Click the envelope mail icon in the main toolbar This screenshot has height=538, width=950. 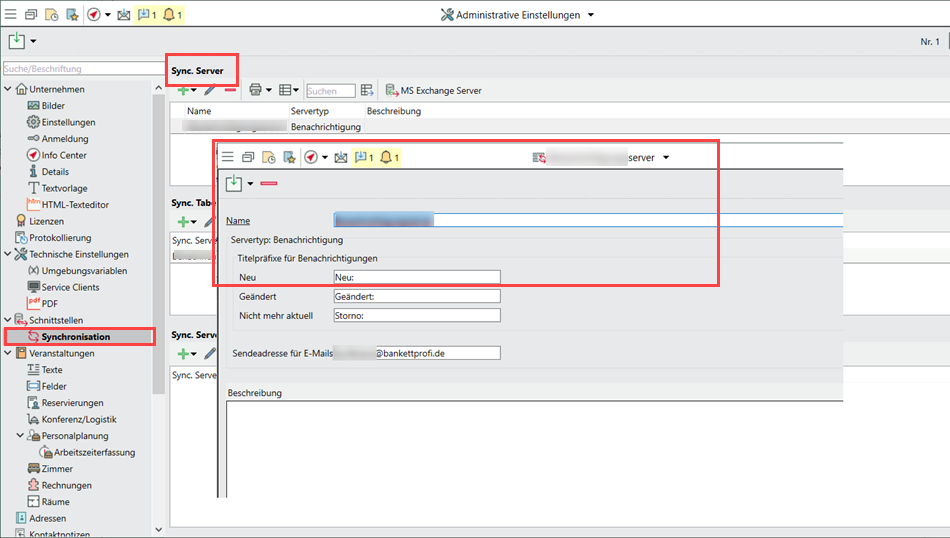click(124, 15)
